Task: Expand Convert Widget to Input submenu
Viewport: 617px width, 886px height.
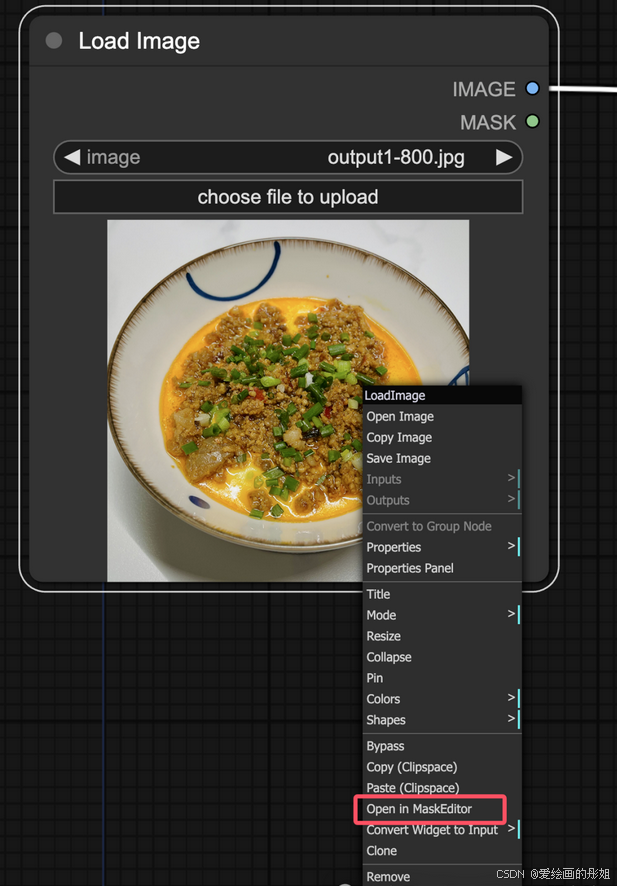Action: pos(441,829)
